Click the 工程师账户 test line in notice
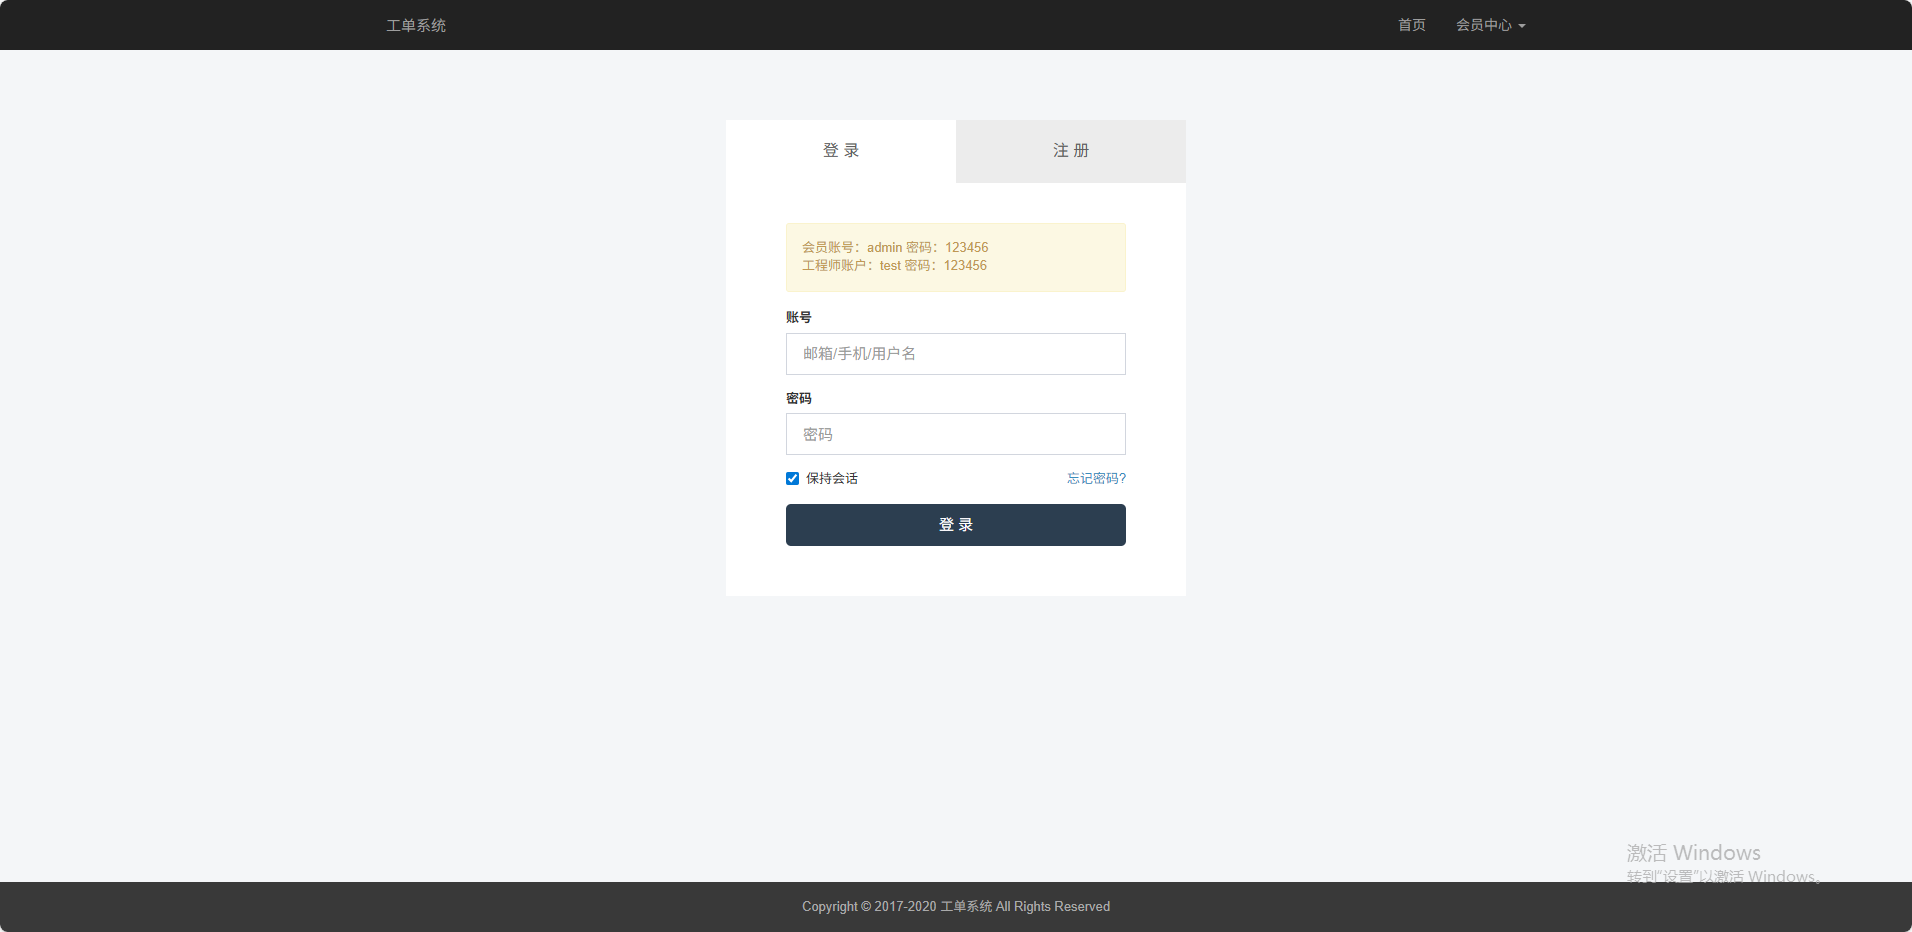 coord(894,265)
